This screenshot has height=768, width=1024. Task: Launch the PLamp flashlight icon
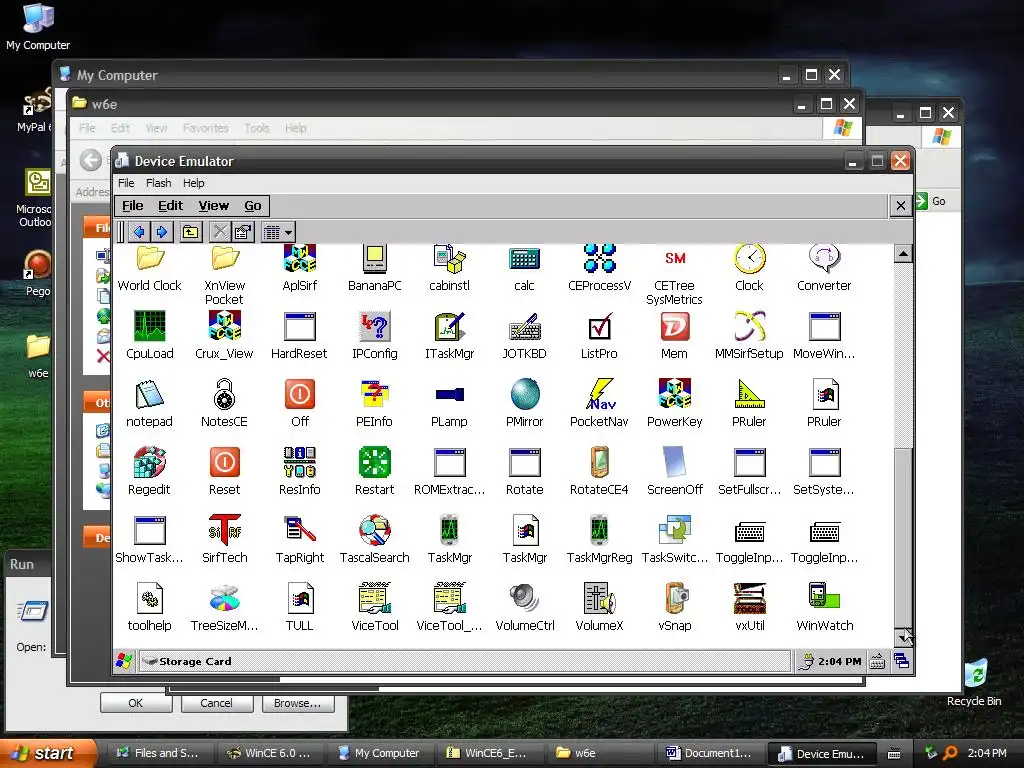[x=449, y=394]
